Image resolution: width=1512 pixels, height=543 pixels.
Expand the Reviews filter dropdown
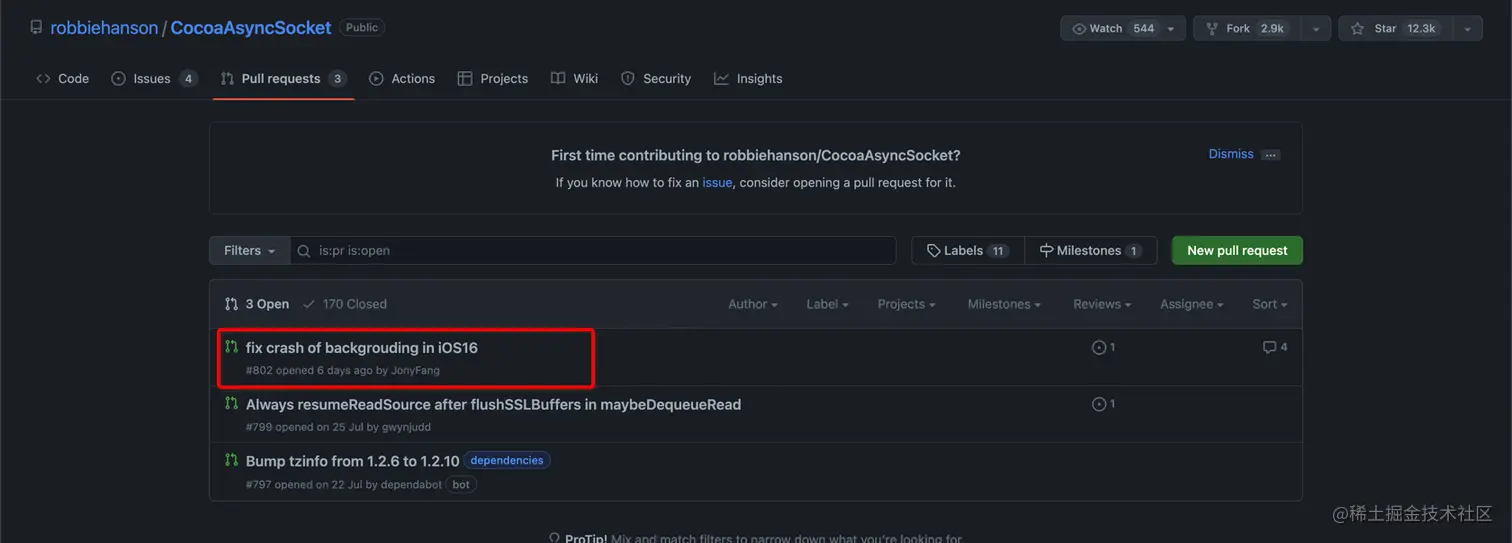pos(1102,304)
